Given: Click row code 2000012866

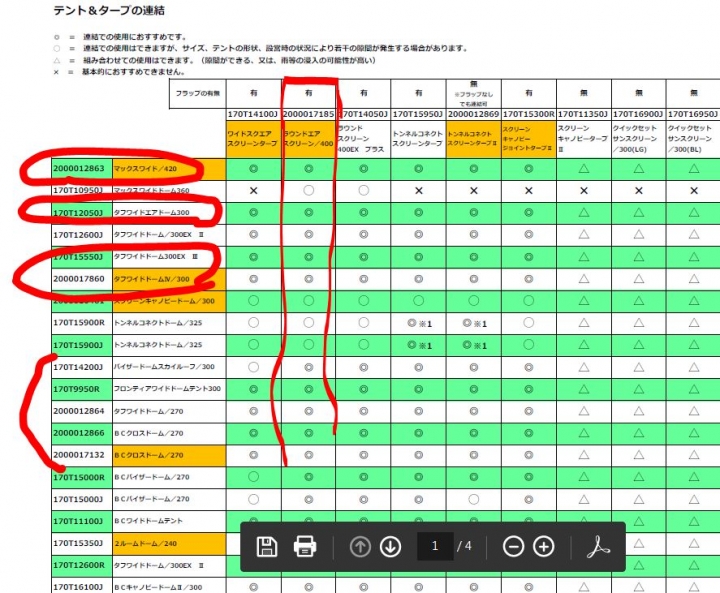Looking at the screenshot, I should tap(79, 433).
